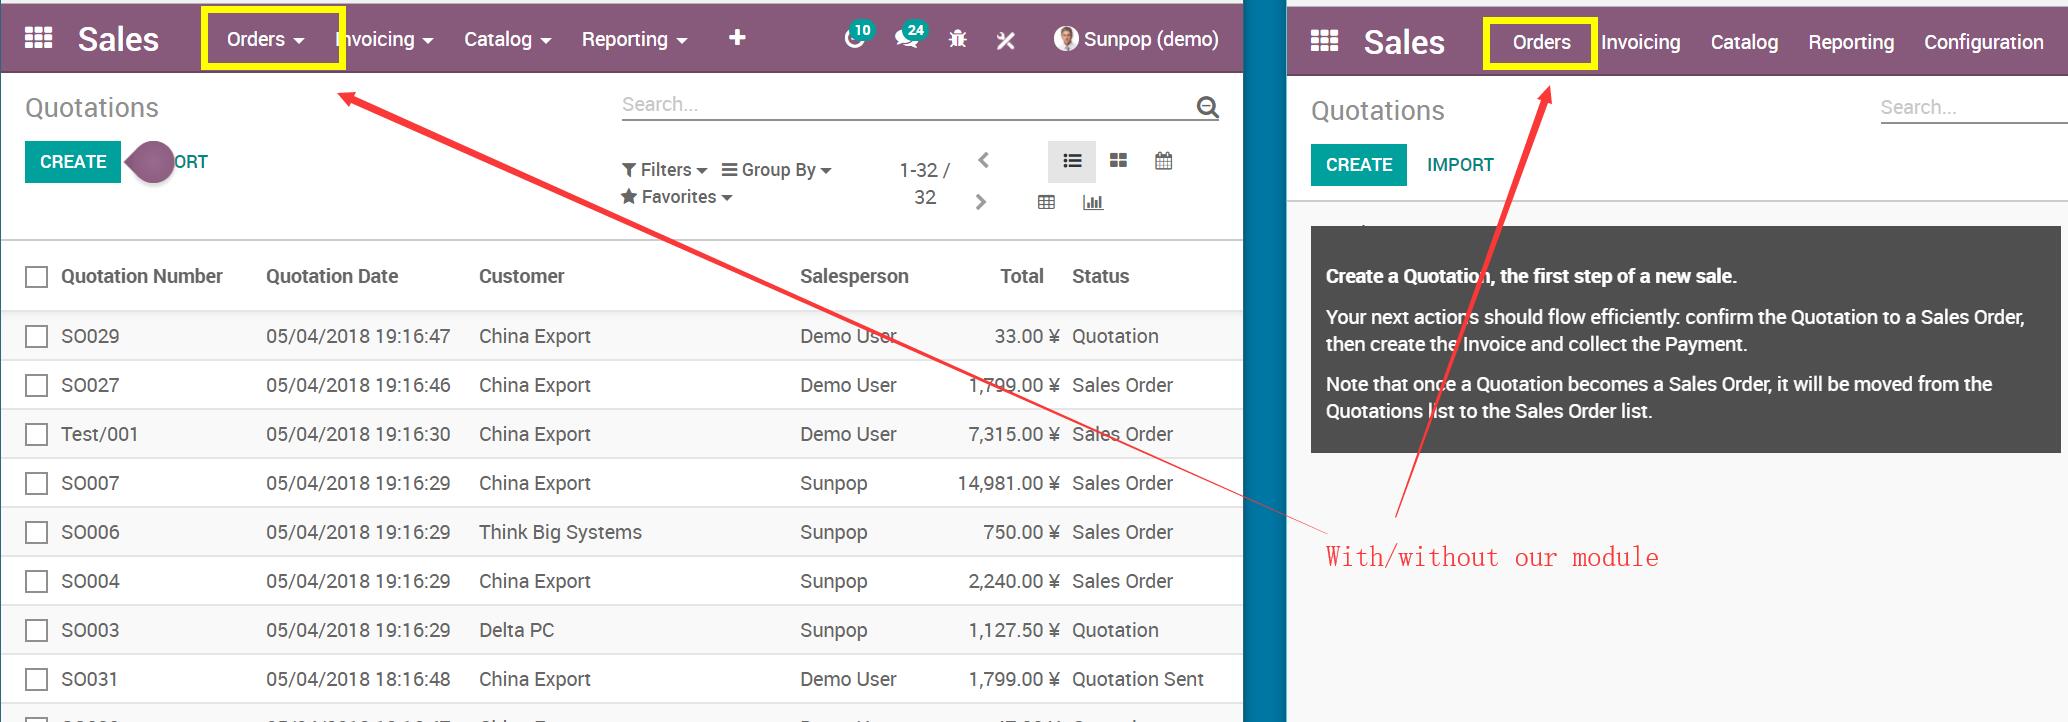The width and height of the screenshot is (2068, 722).
Task: Switch to pivot table view
Action: coord(1046,202)
